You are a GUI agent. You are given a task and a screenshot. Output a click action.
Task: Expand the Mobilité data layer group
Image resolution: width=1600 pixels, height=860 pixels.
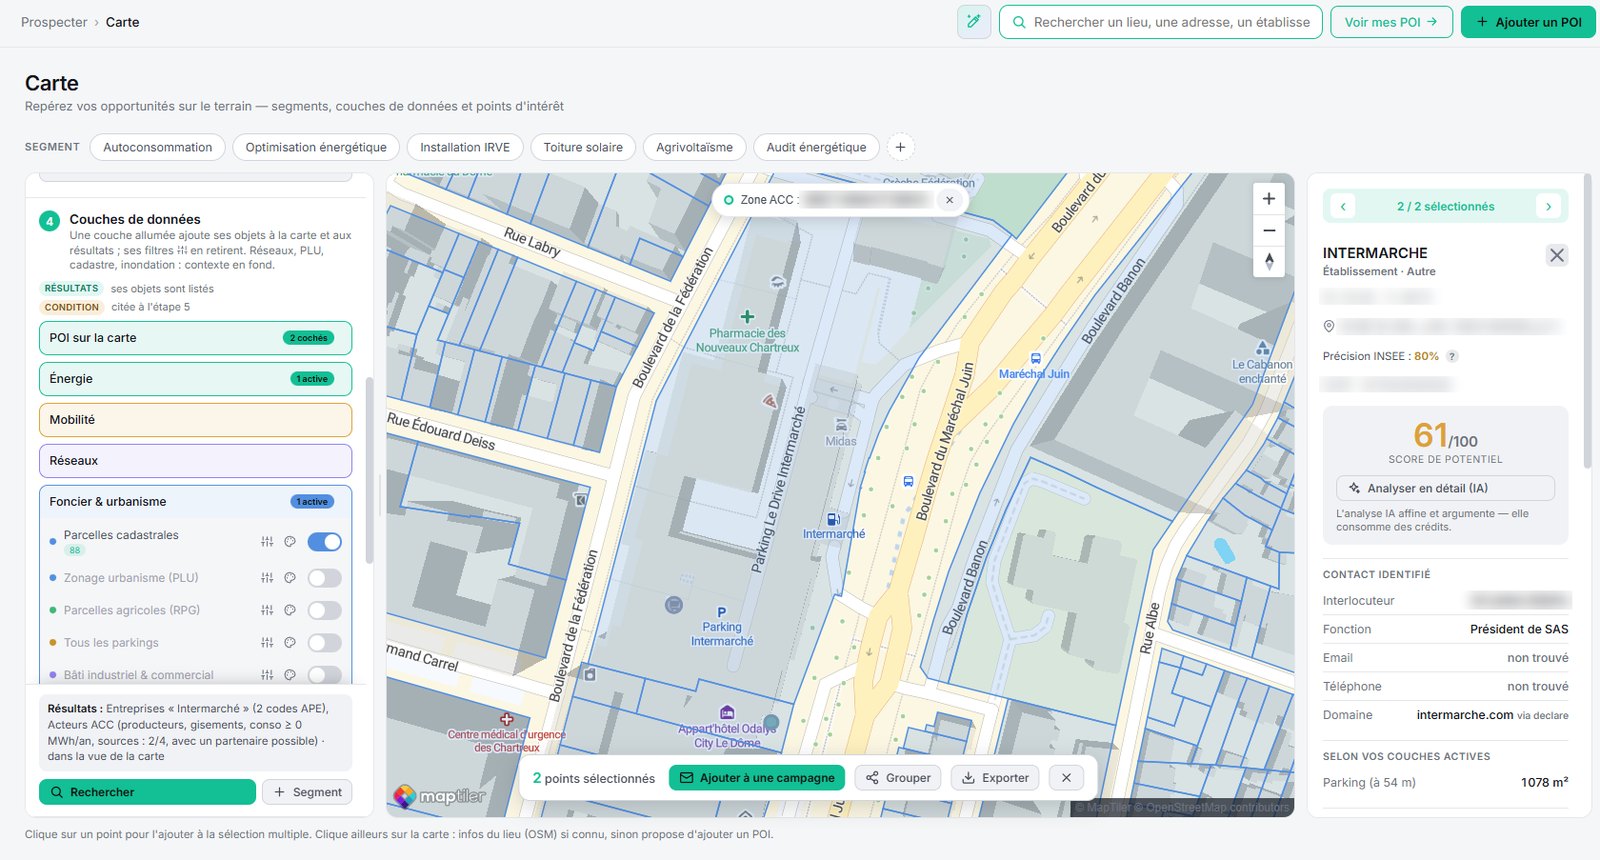[196, 420]
